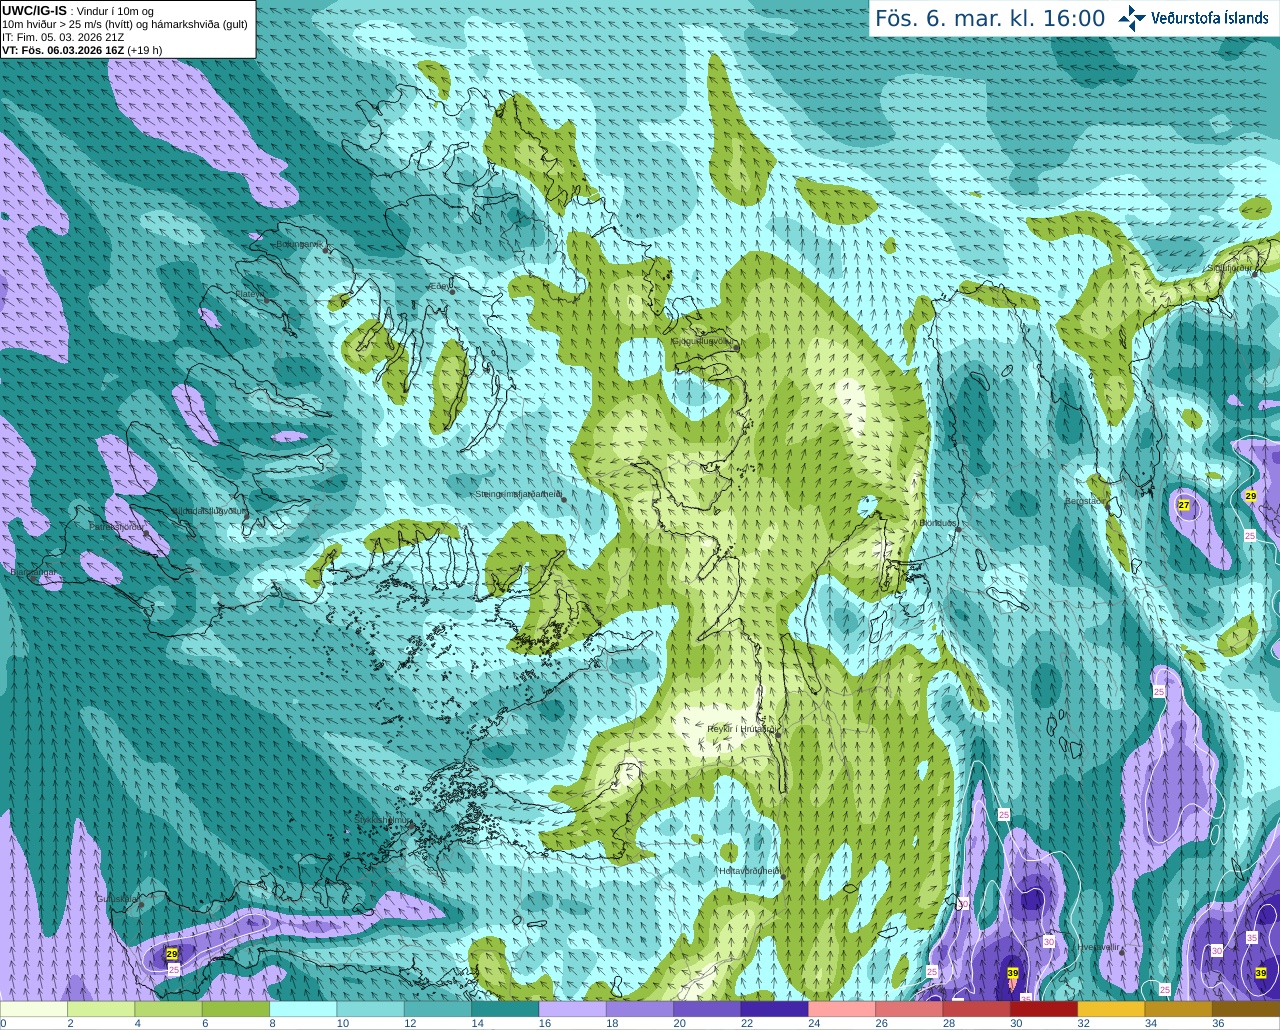Select the 12–14 m/s legend swatch
The width and height of the screenshot is (1280, 1030).
click(x=438, y=1009)
